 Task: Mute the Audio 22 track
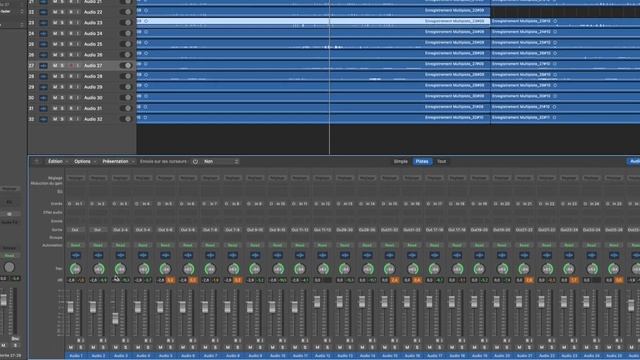click(55, 12)
